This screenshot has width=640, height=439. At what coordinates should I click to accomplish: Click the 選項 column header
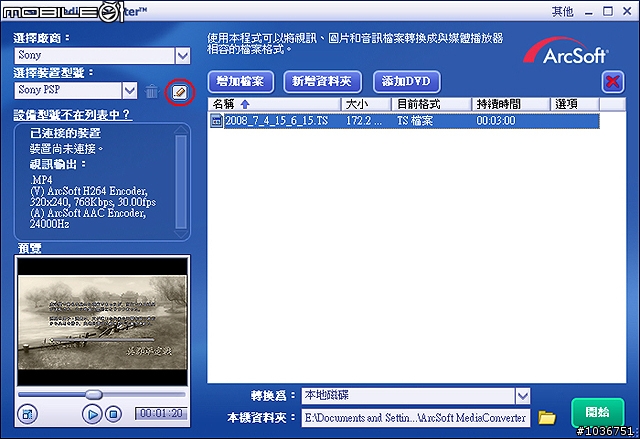click(575, 104)
